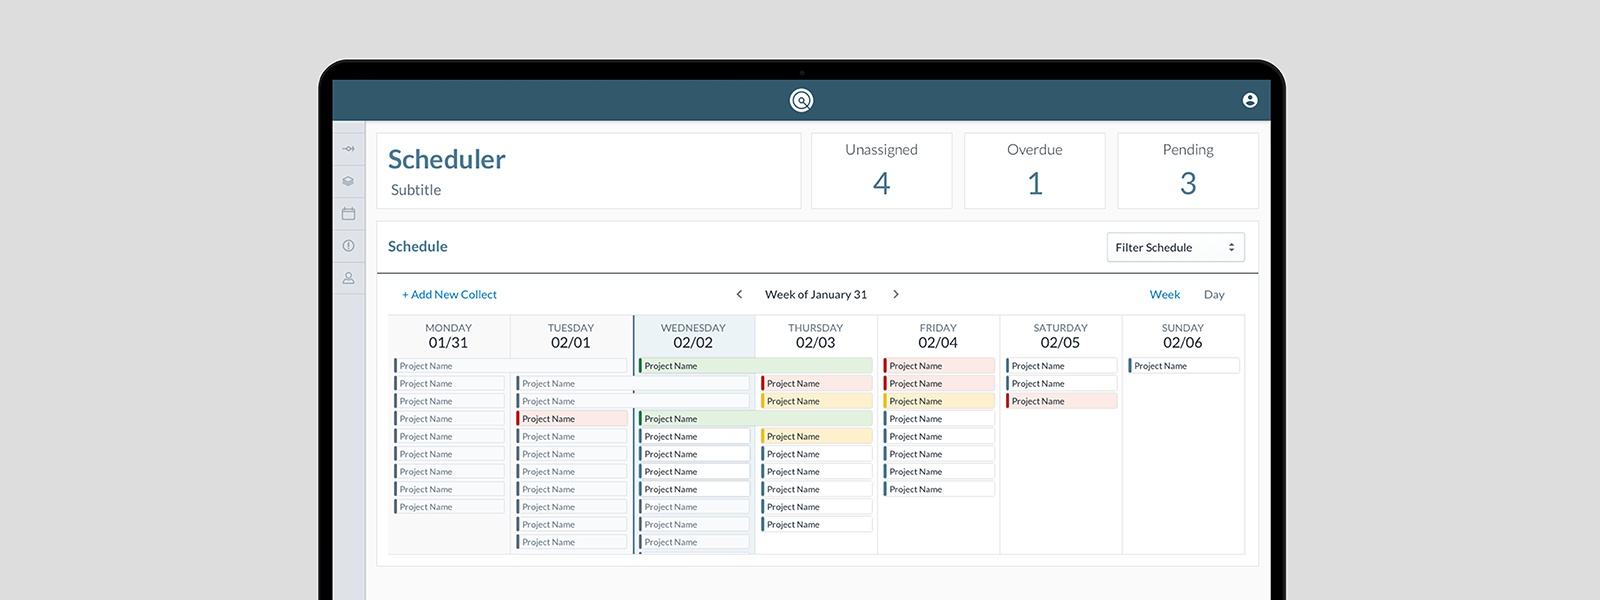Open the Unassigned count card

tap(881, 171)
